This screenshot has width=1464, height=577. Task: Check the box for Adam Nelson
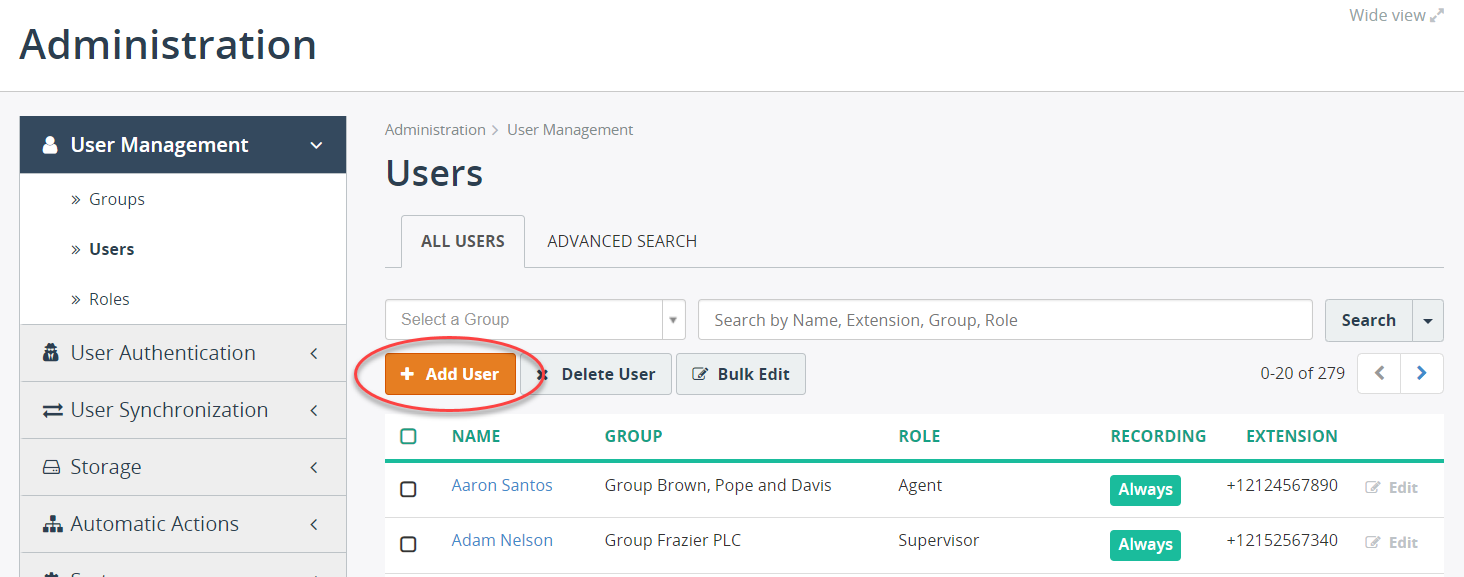click(408, 544)
